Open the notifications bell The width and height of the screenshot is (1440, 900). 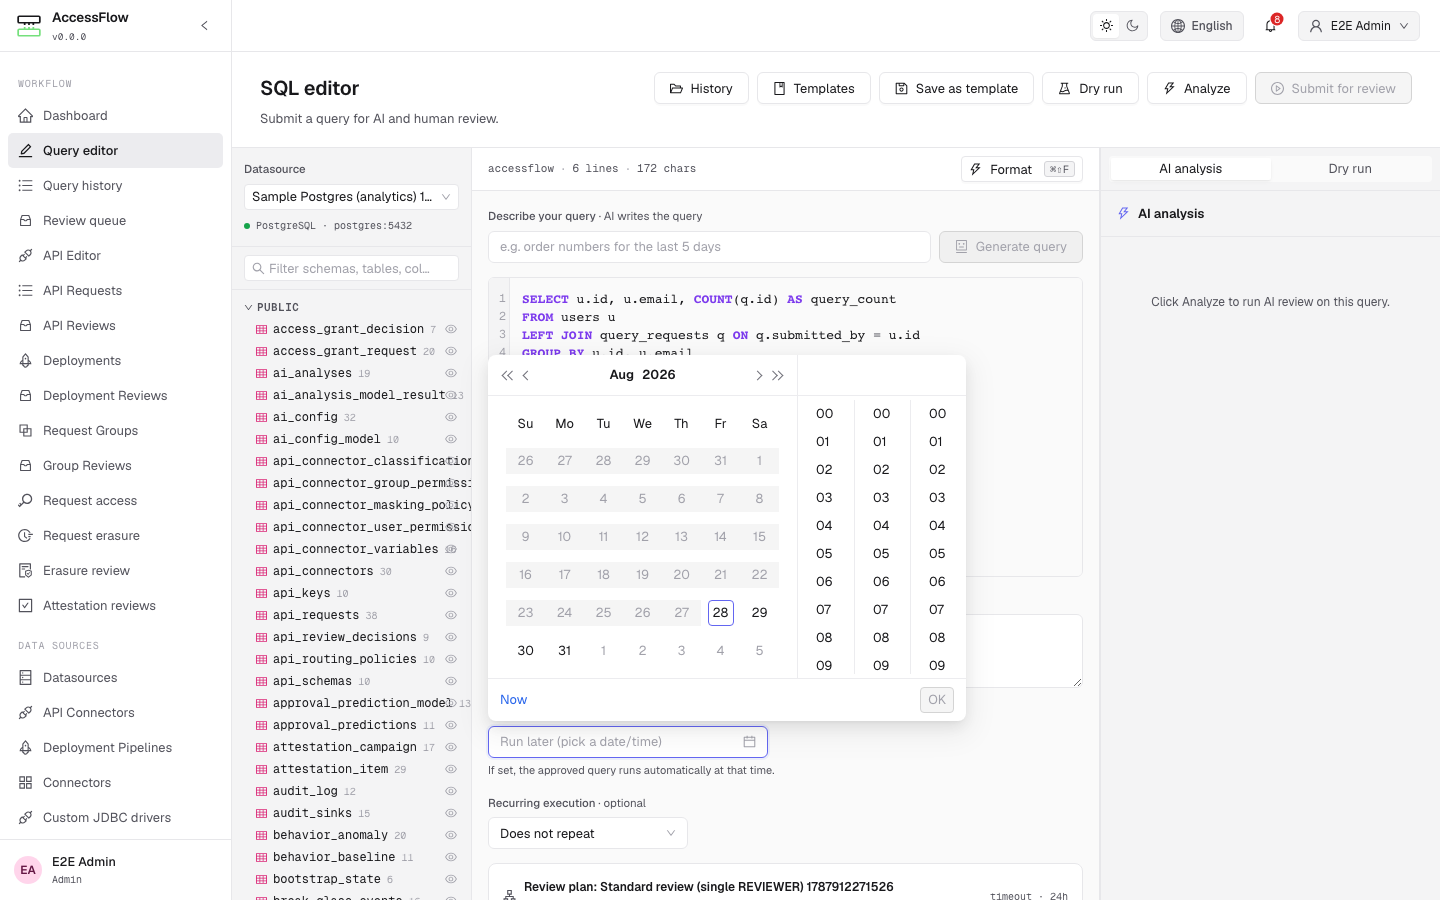pos(1270,26)
